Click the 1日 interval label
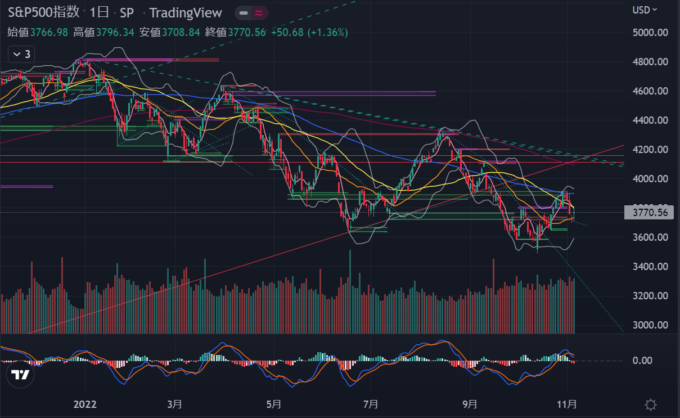 (100, 12)
